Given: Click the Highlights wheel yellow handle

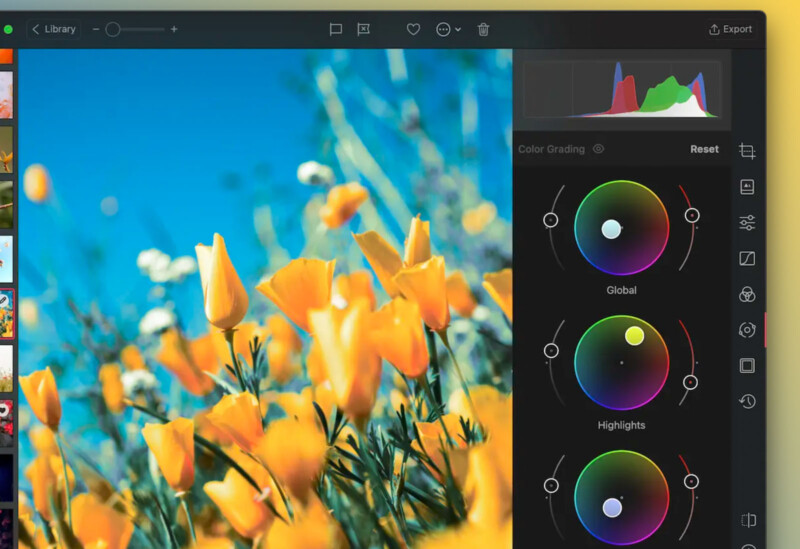Looking at the screenshot, I should 634,336.
